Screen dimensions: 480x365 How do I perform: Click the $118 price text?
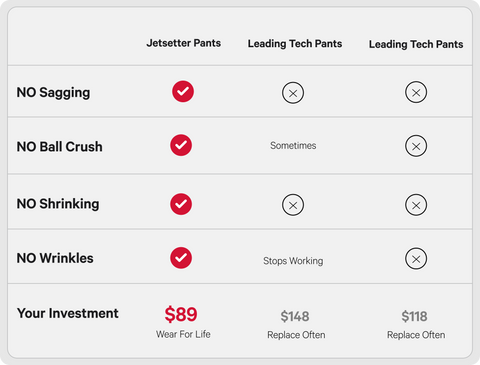click(x=414, y=316)
